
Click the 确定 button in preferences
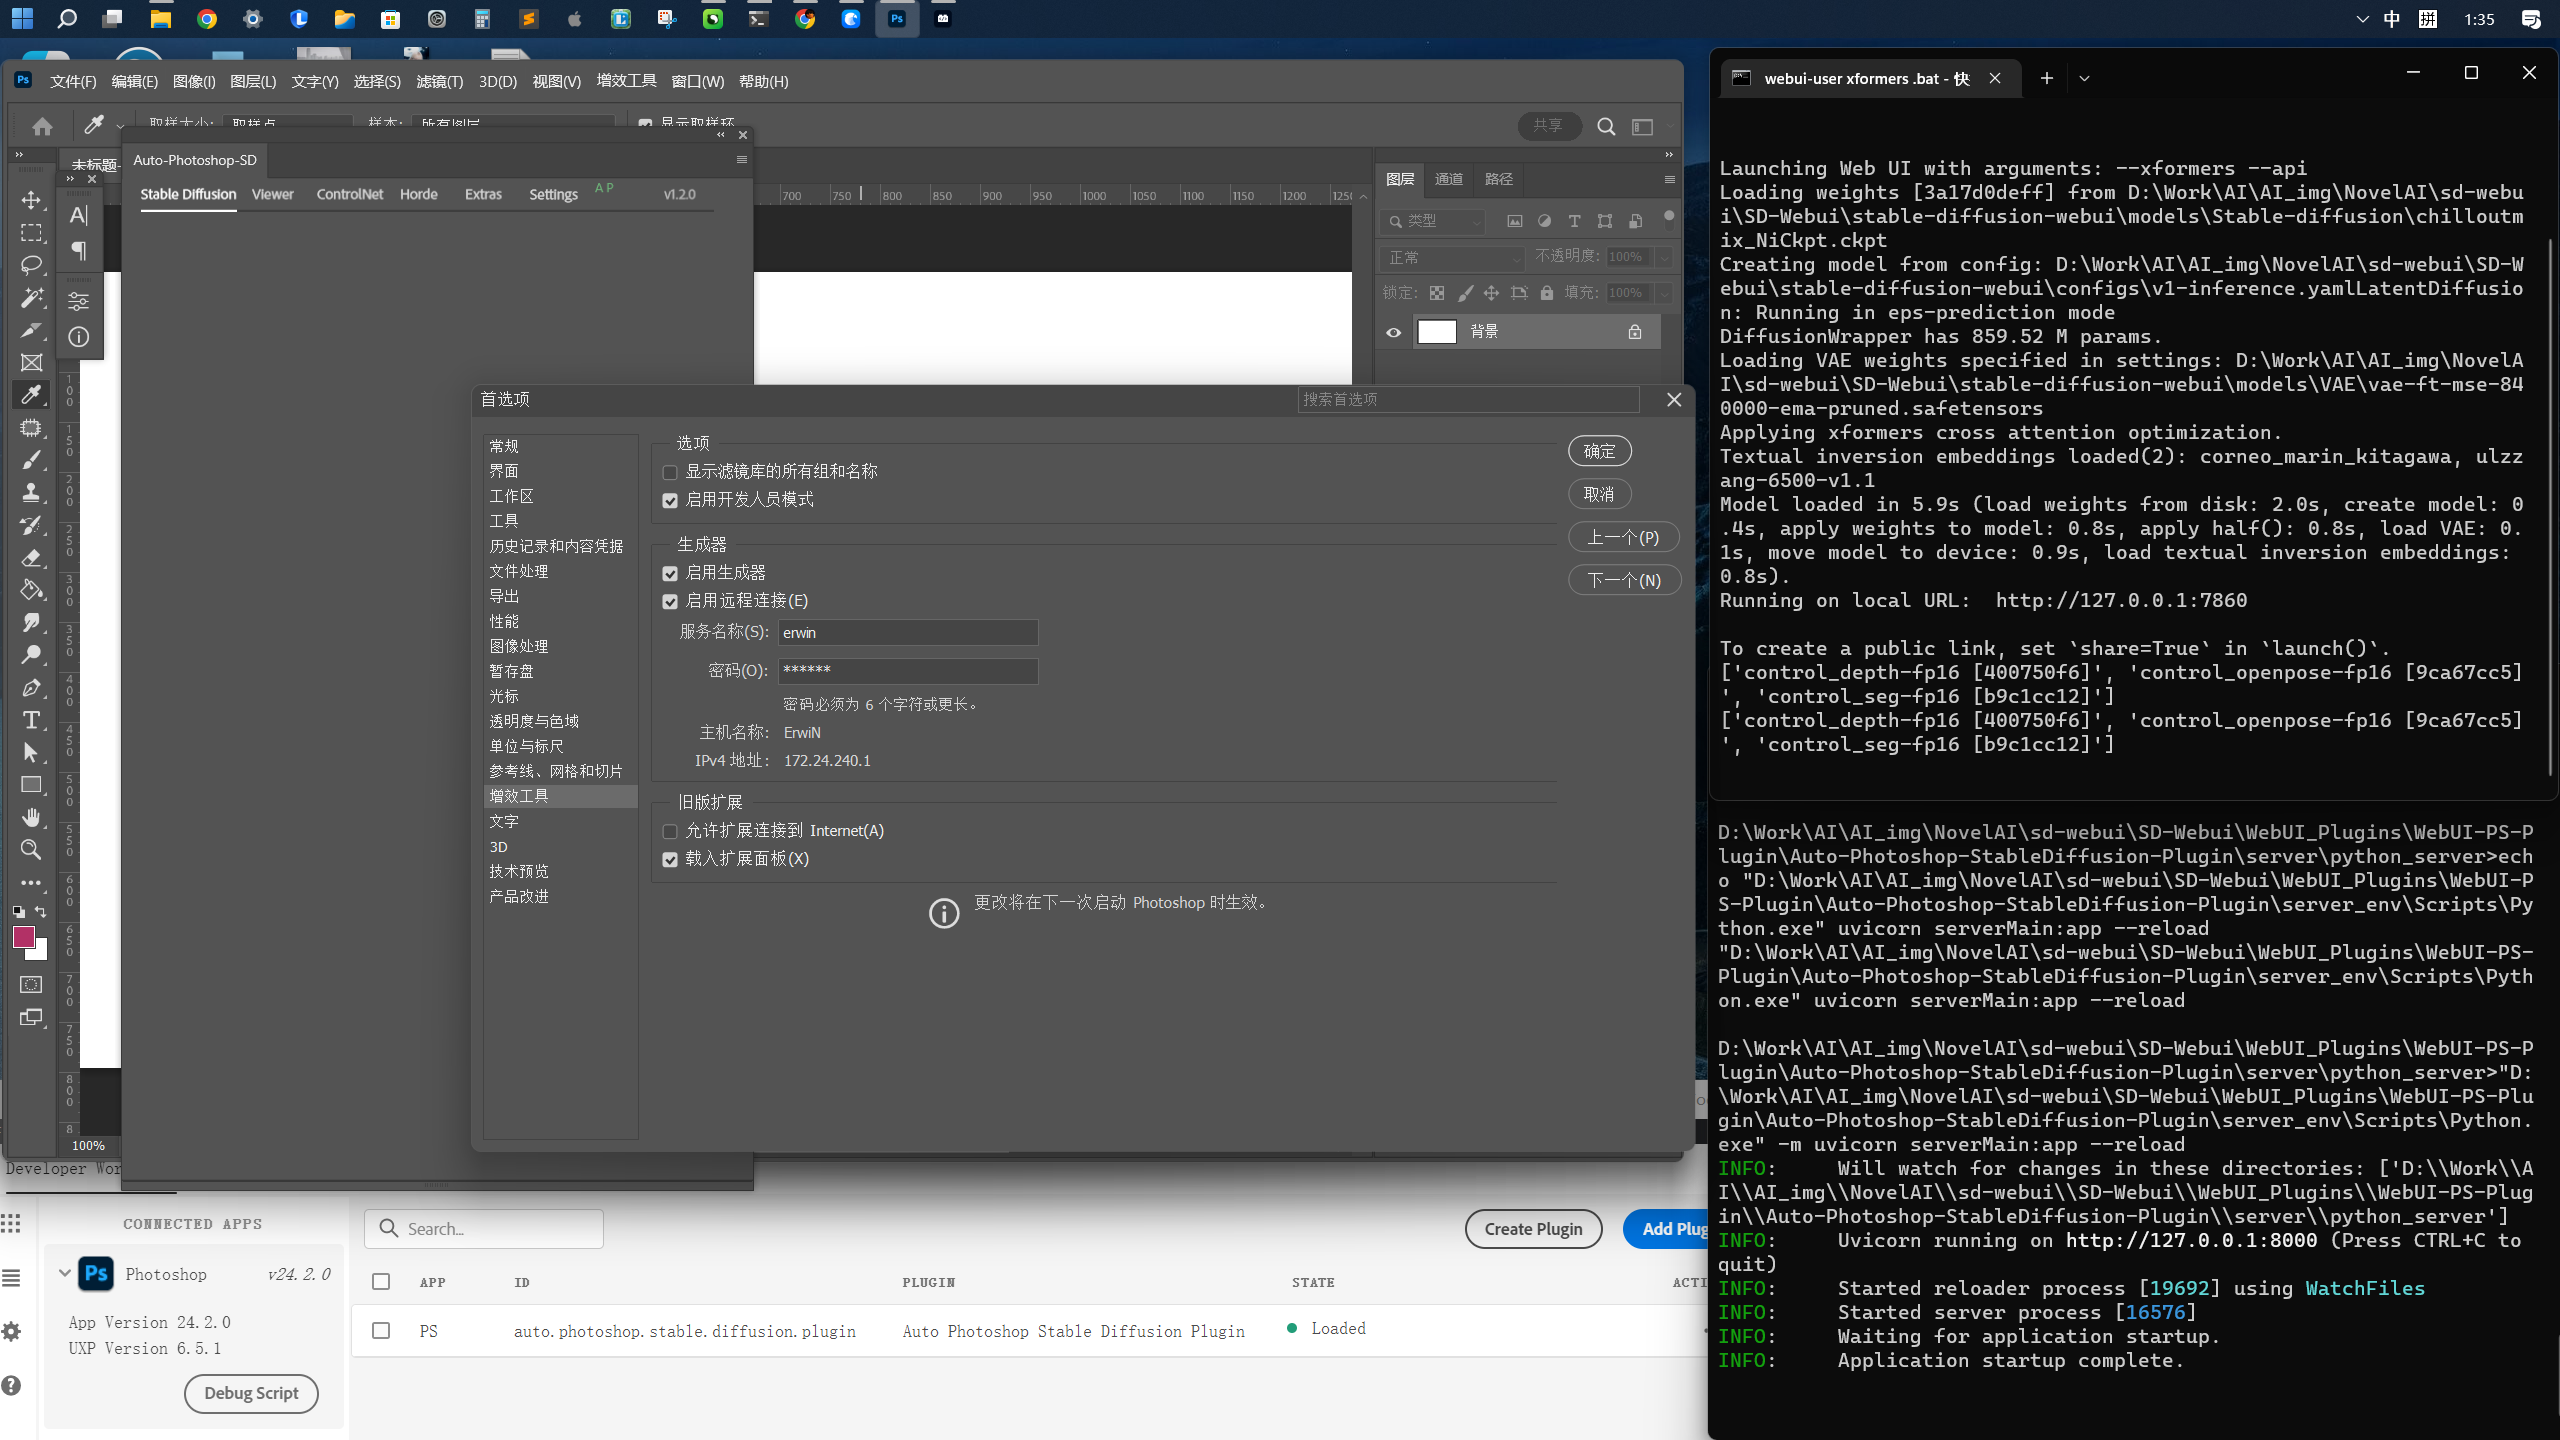point(1599,451)
